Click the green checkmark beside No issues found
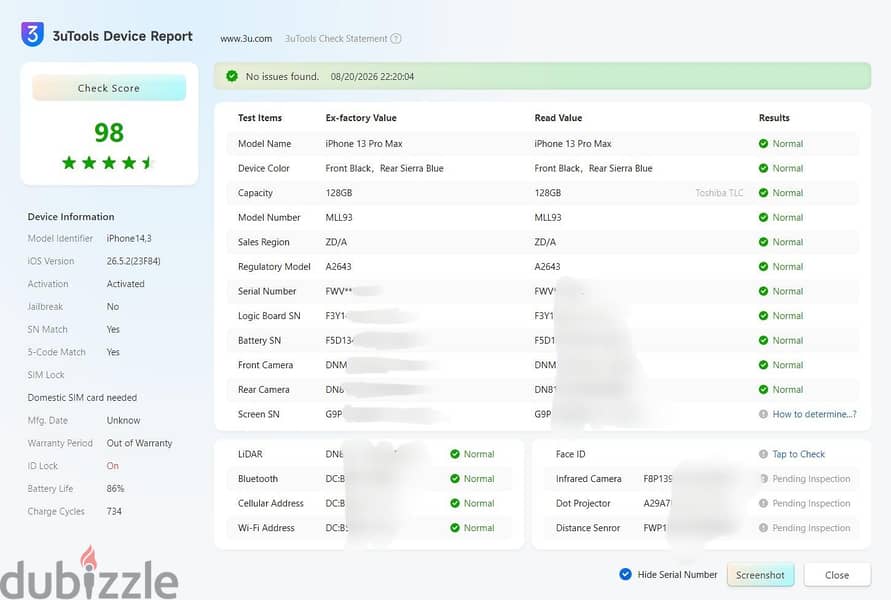The width and height of the screenshot is (891, 600). click(232, 76)
